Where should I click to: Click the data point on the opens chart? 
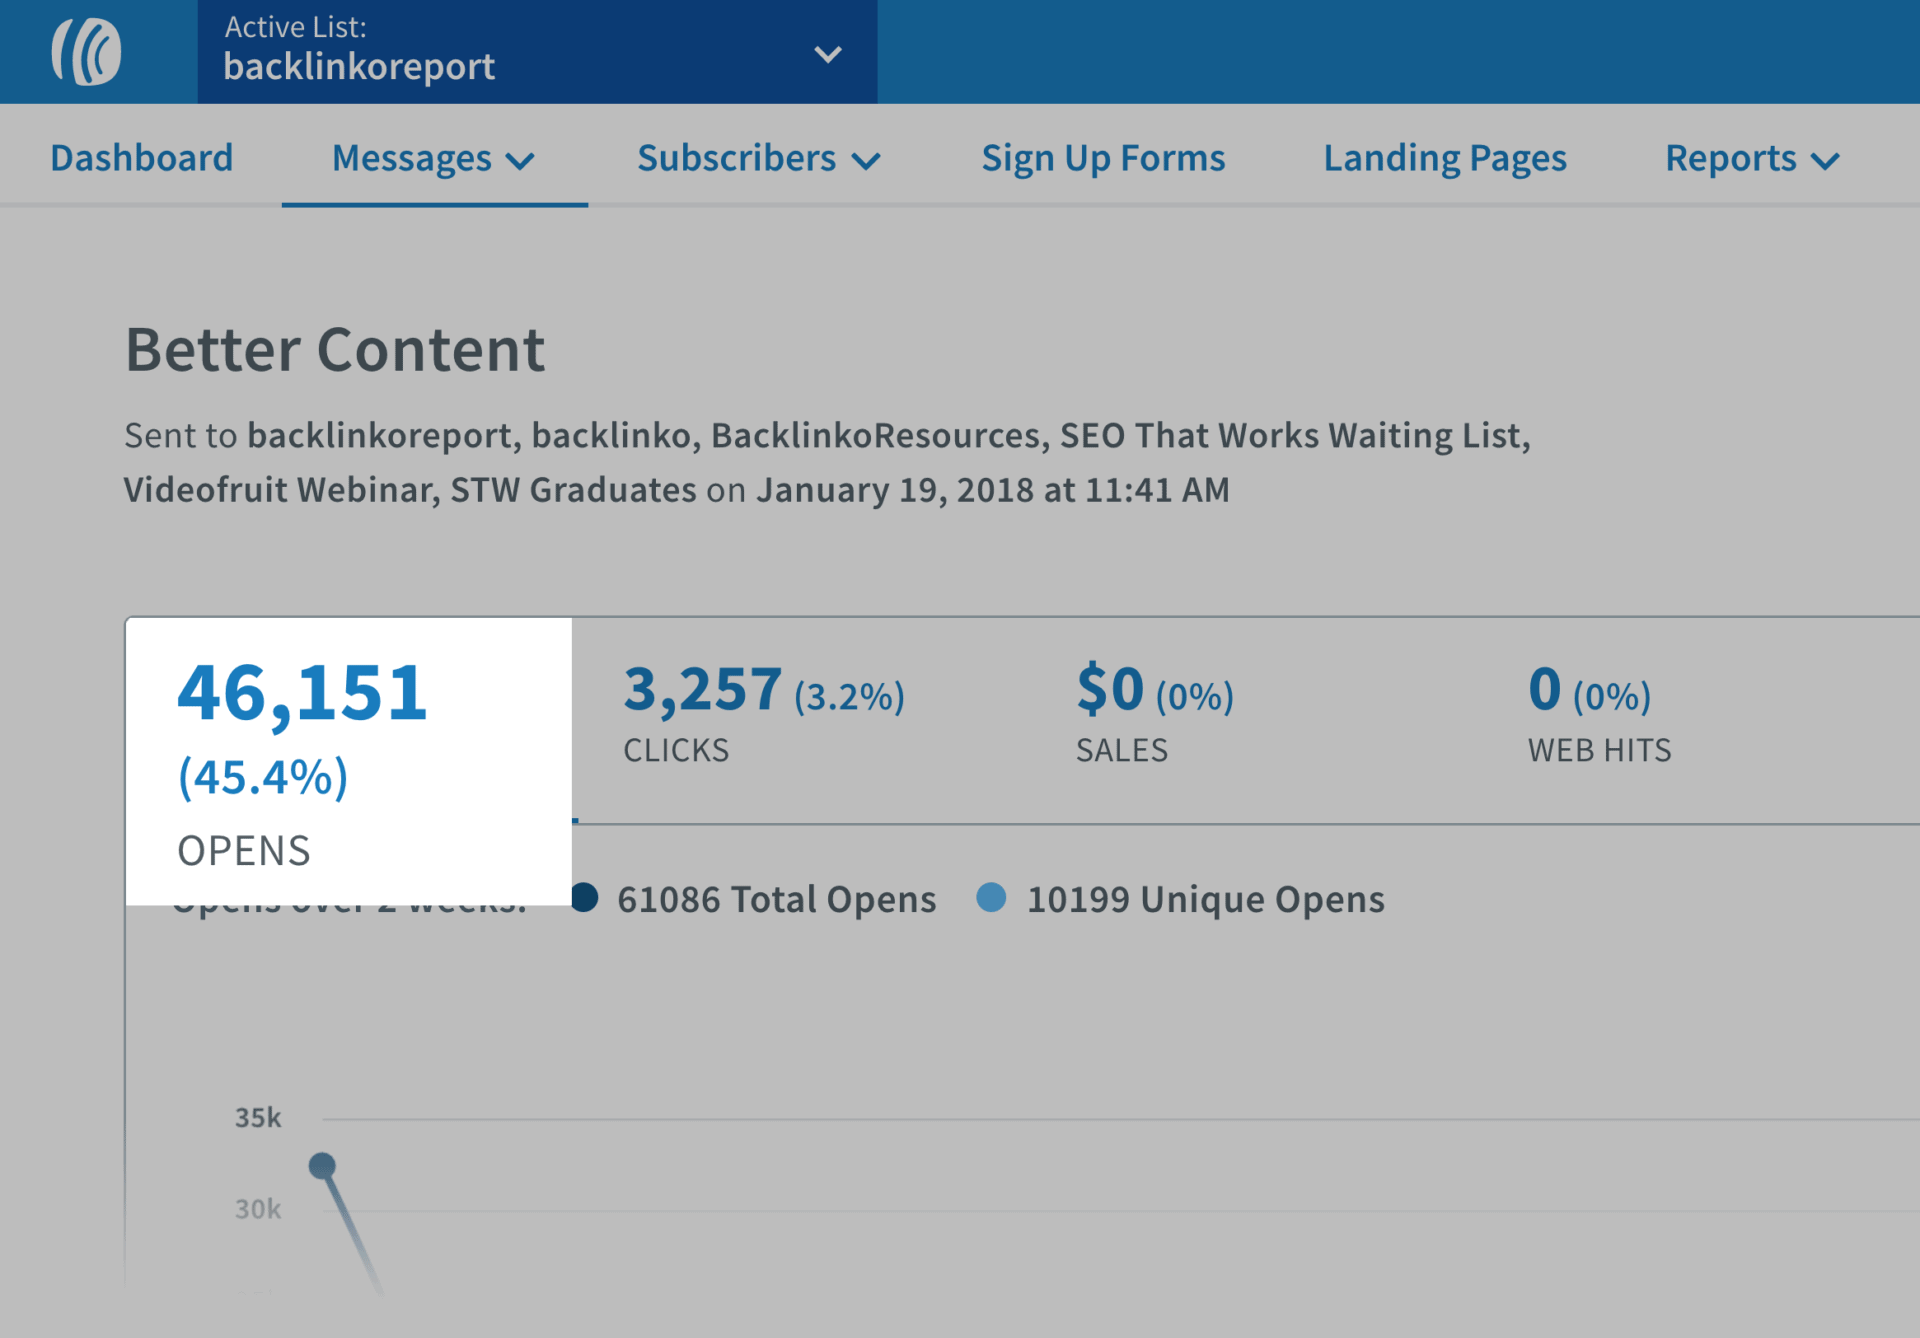pos(322,1164)
